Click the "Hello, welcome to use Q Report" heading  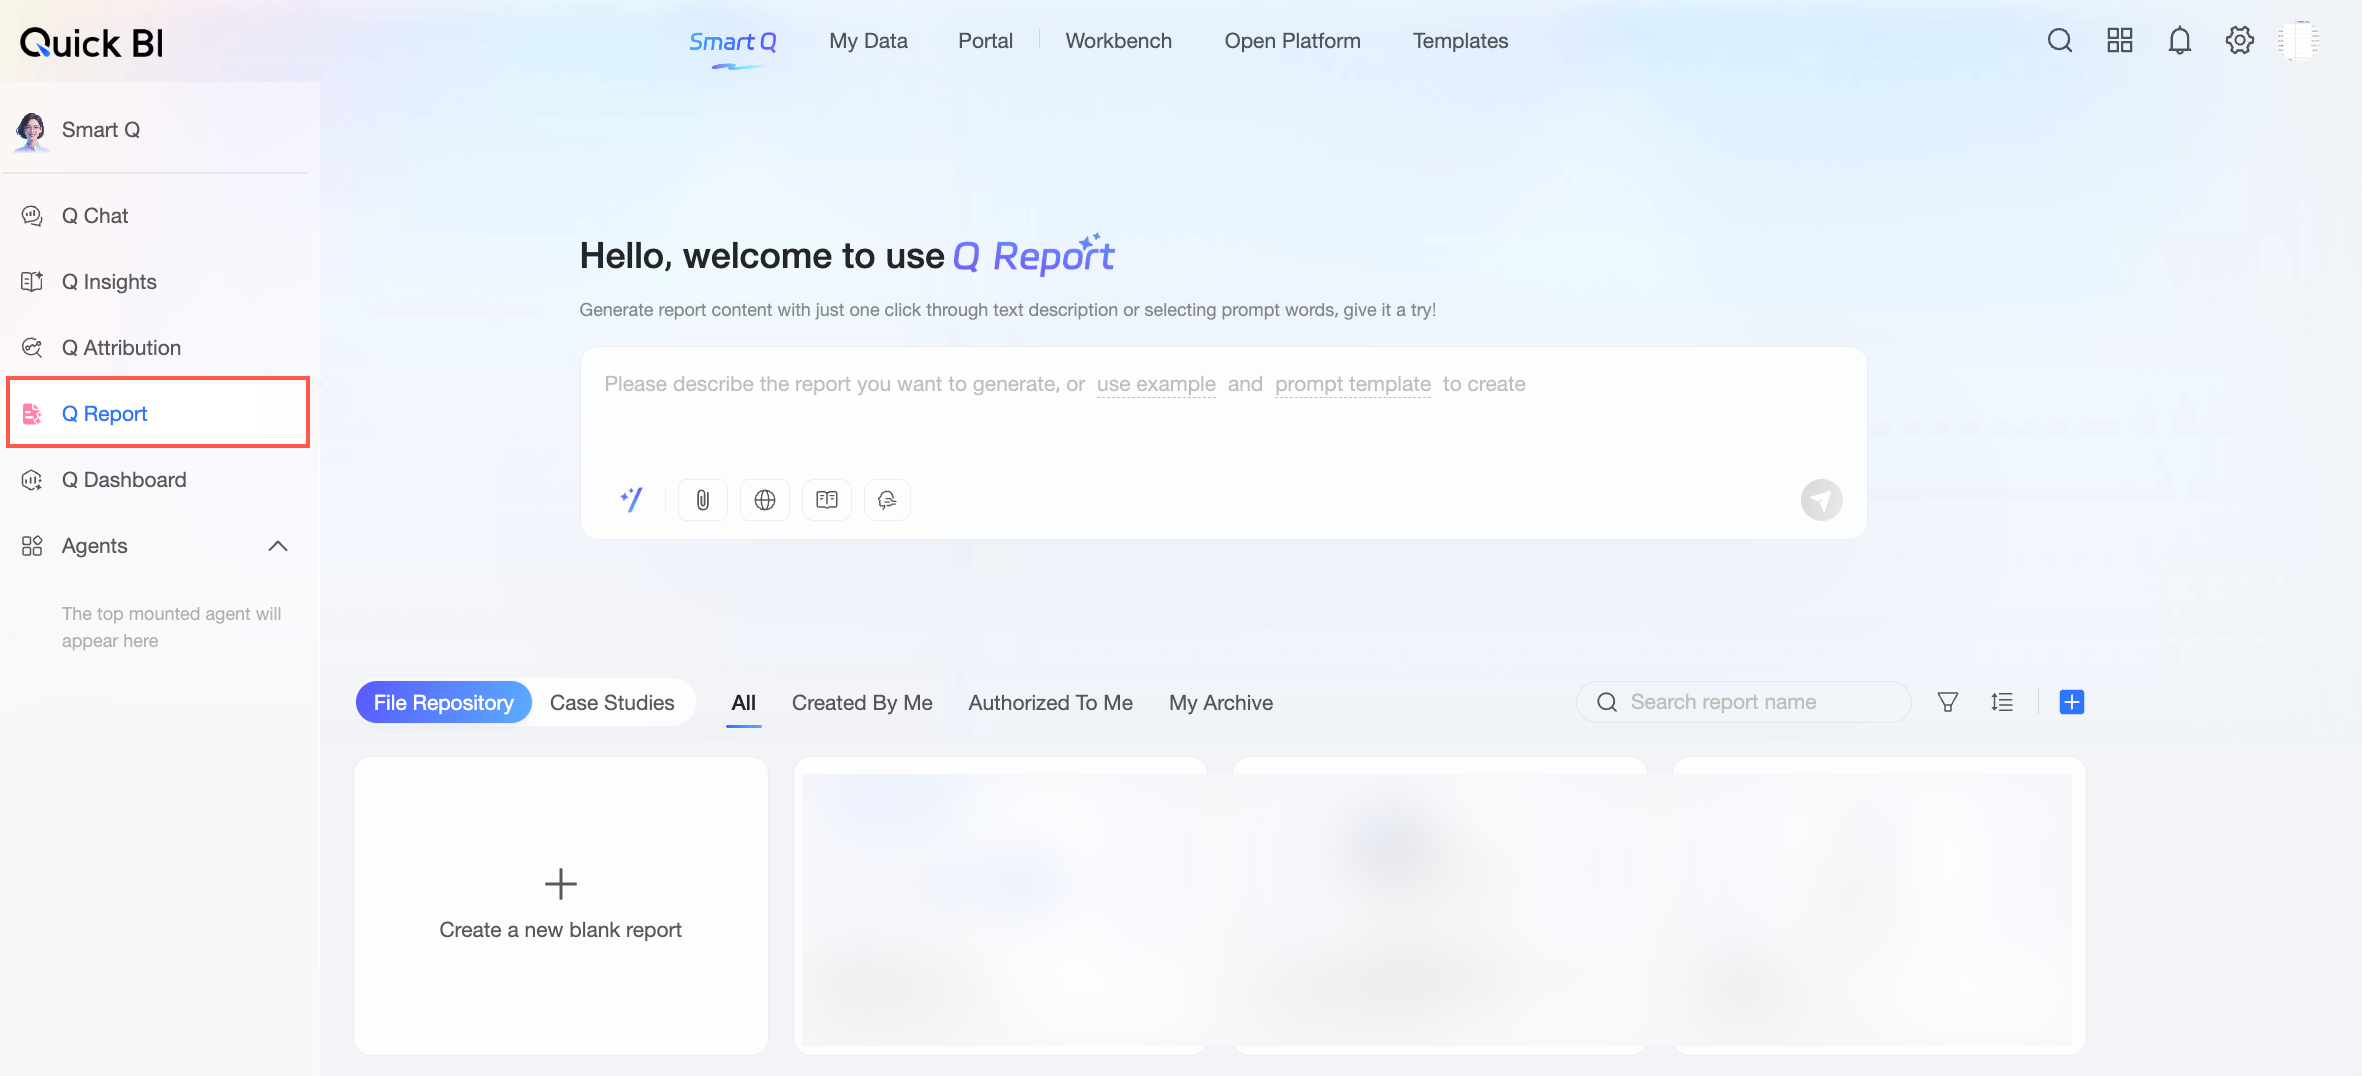click(x=847, y=256)
